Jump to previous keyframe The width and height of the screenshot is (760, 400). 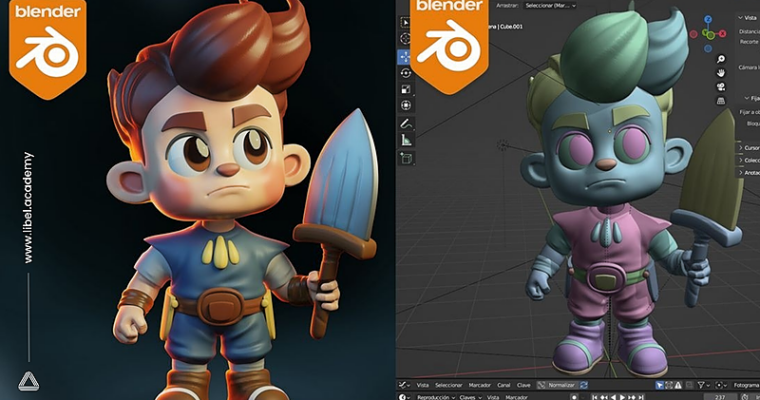[604, 397]
